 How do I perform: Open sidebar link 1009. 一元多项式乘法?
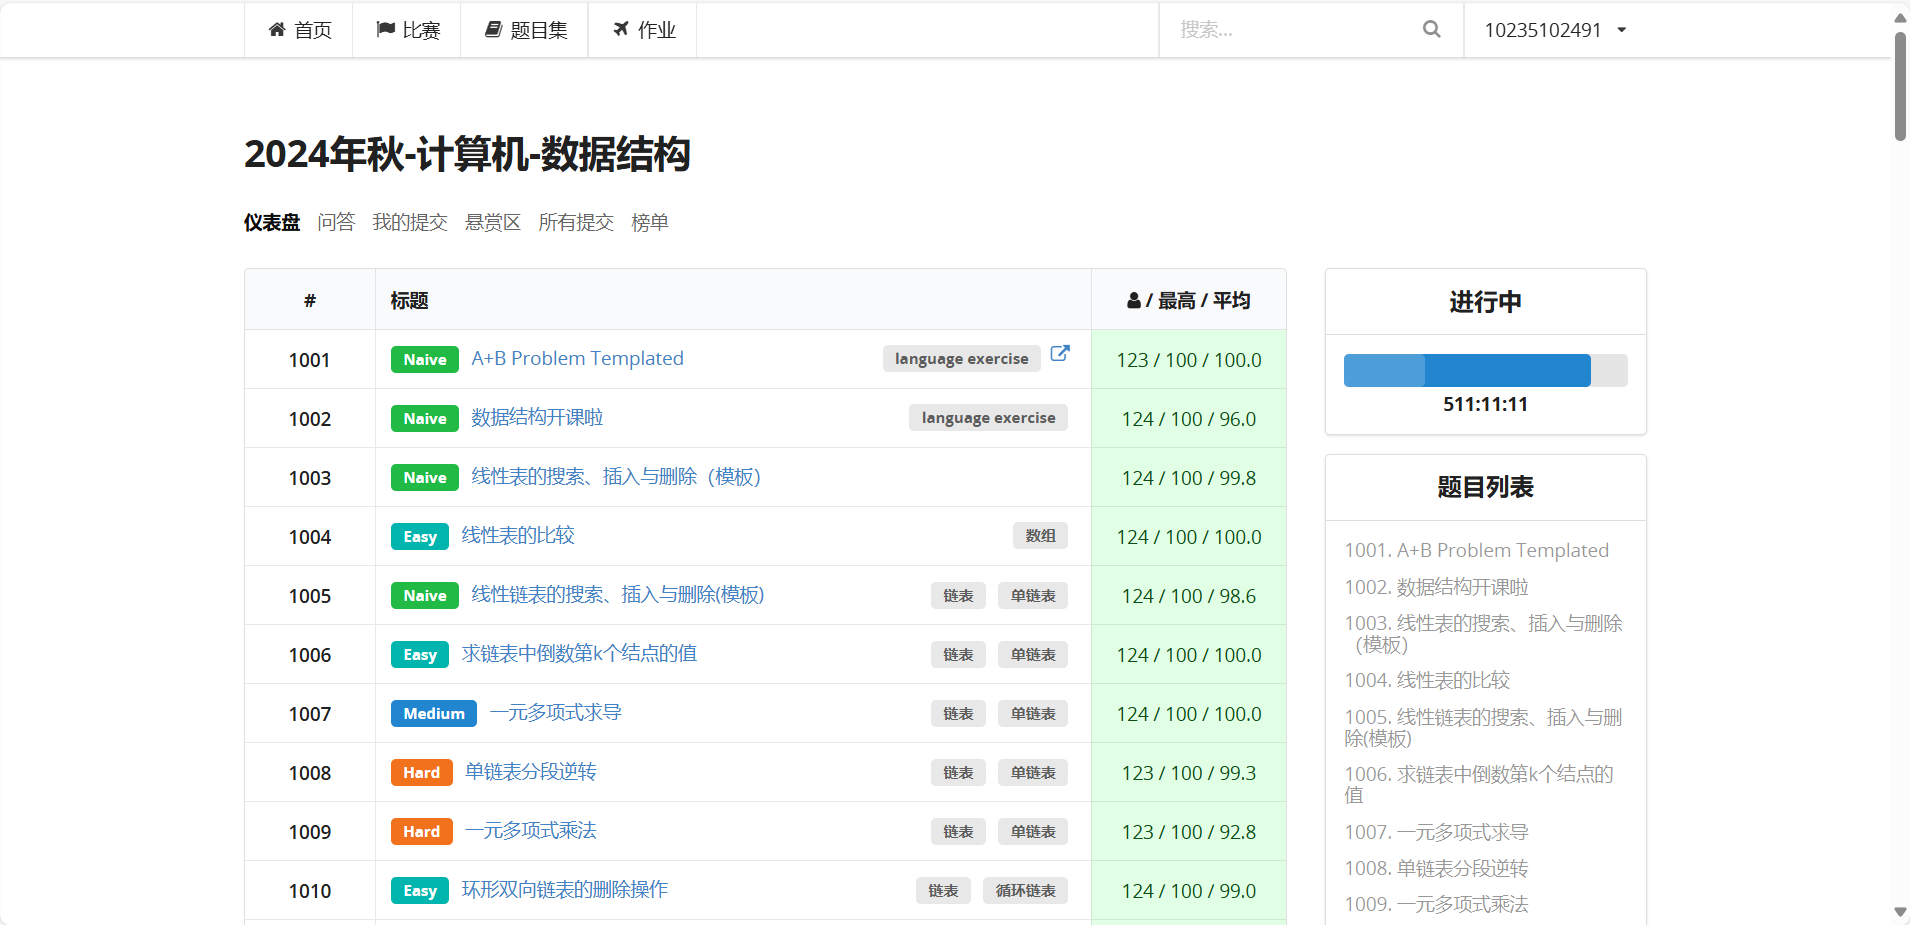(x=1436, y=904)
